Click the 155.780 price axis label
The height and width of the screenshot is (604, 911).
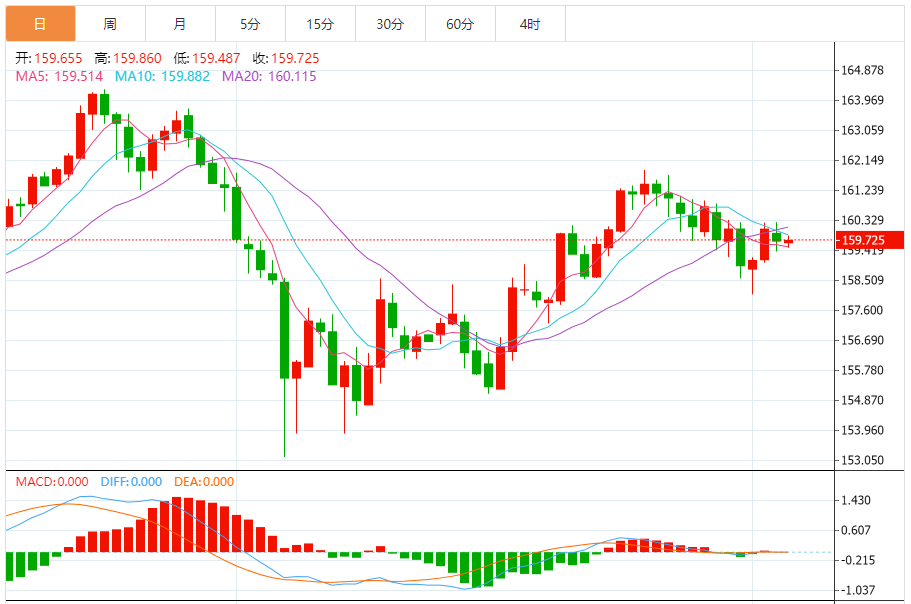(x=862, y=370)
